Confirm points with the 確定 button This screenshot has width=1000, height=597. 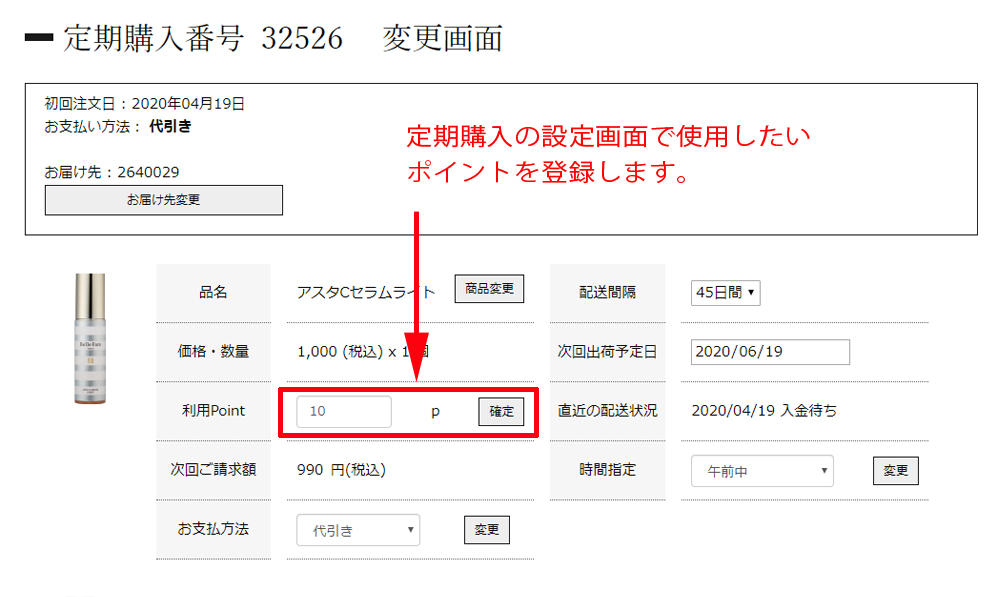coord(501,412)
